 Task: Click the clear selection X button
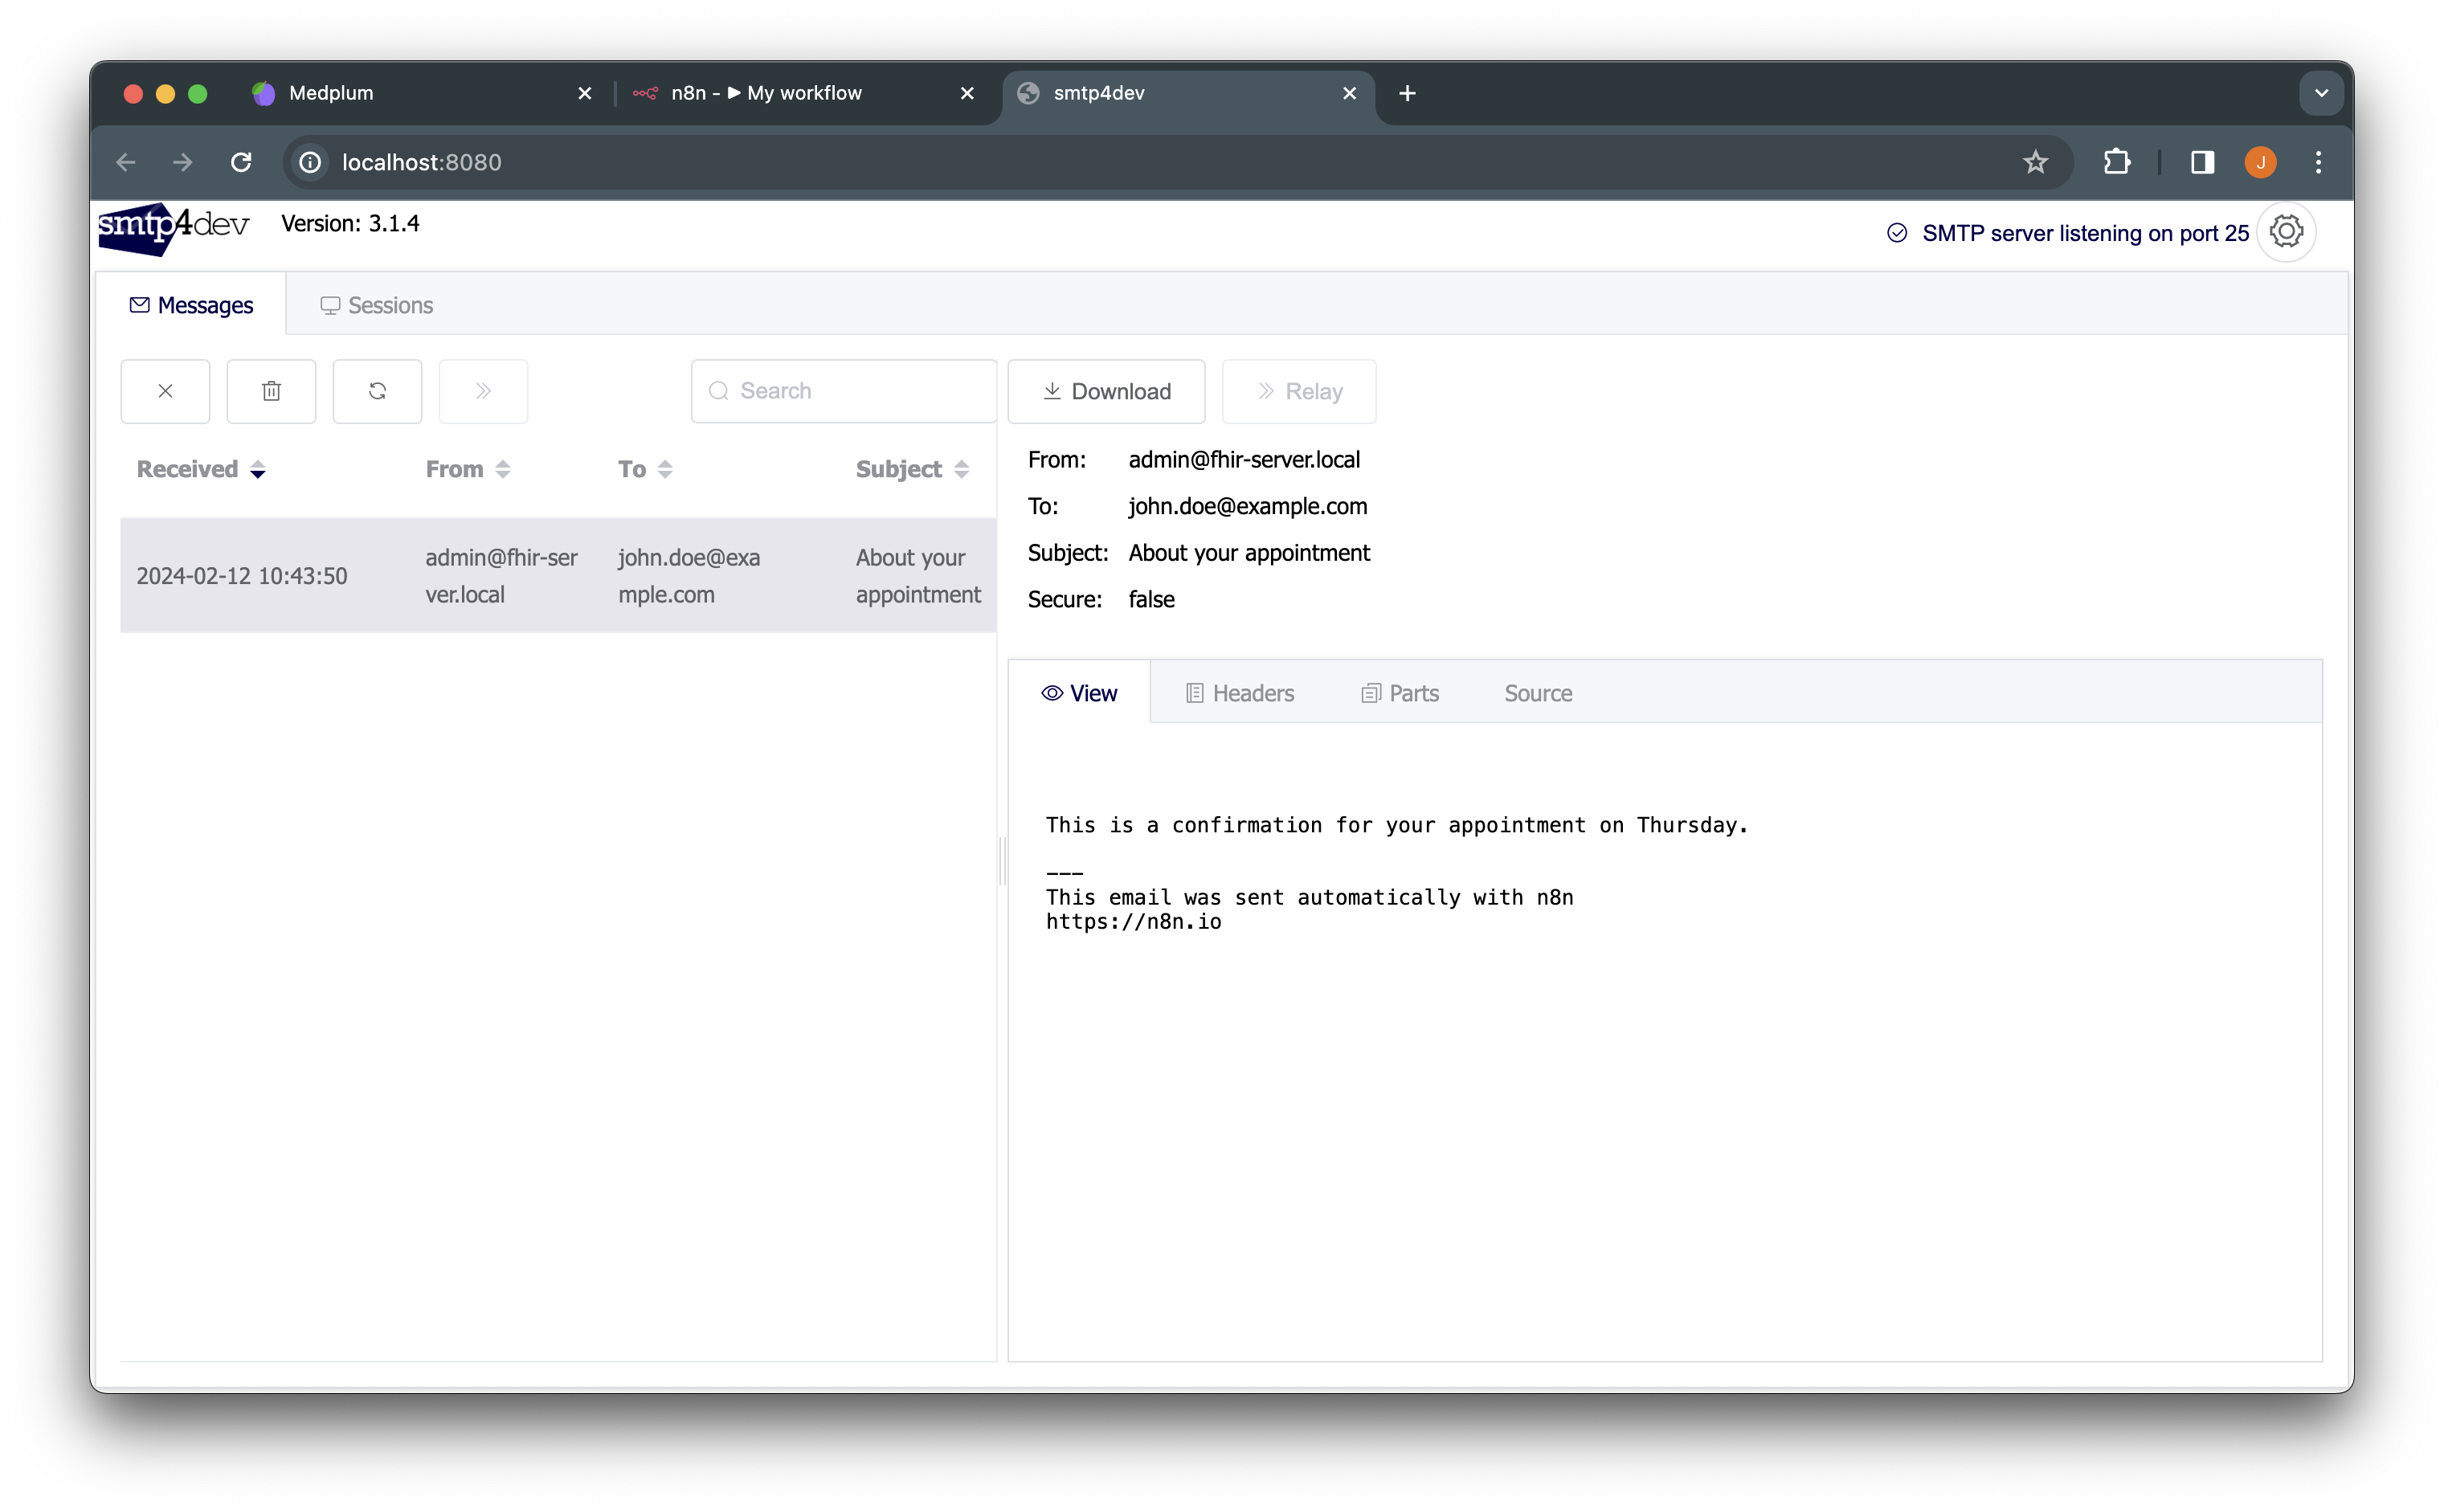(x=165, y=391)
